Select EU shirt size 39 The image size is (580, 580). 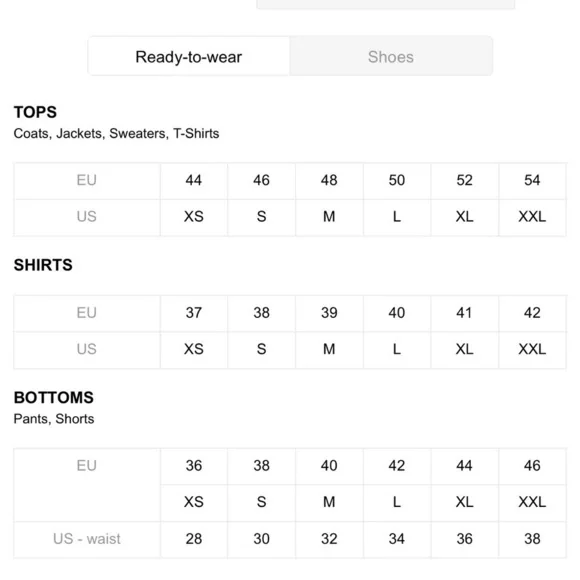[x=329, y=313]
